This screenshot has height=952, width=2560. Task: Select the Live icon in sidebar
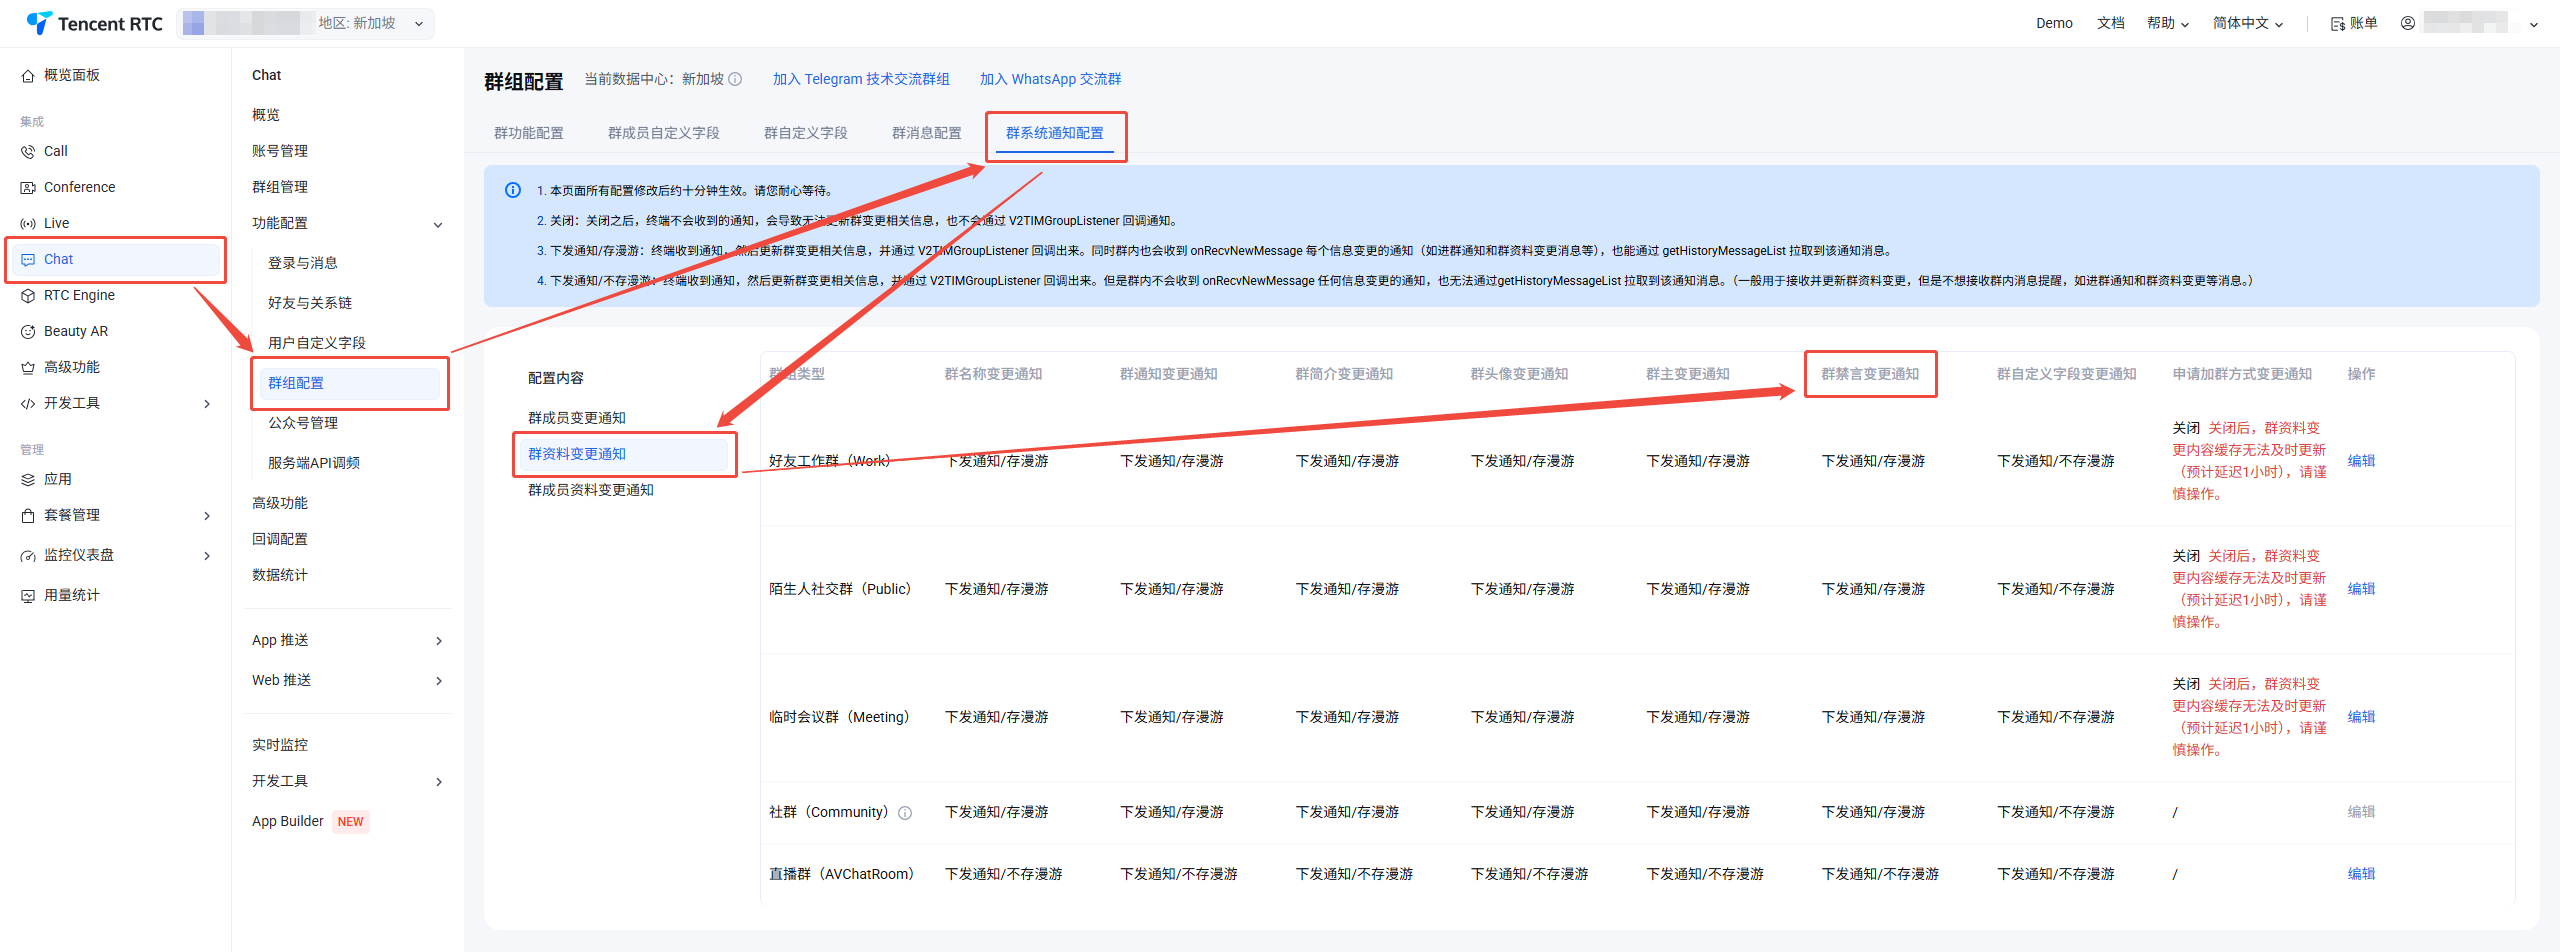tap(28, 224)
